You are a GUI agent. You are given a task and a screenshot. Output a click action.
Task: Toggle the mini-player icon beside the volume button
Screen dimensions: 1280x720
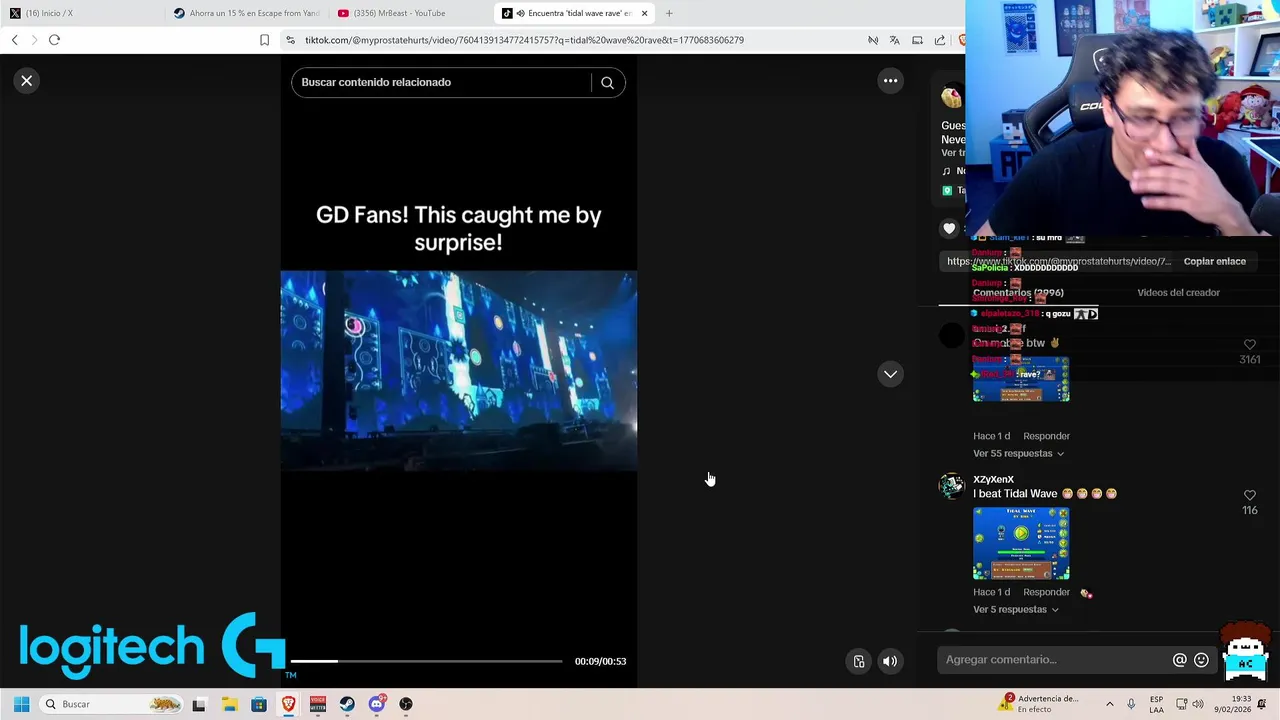[859, 661]
